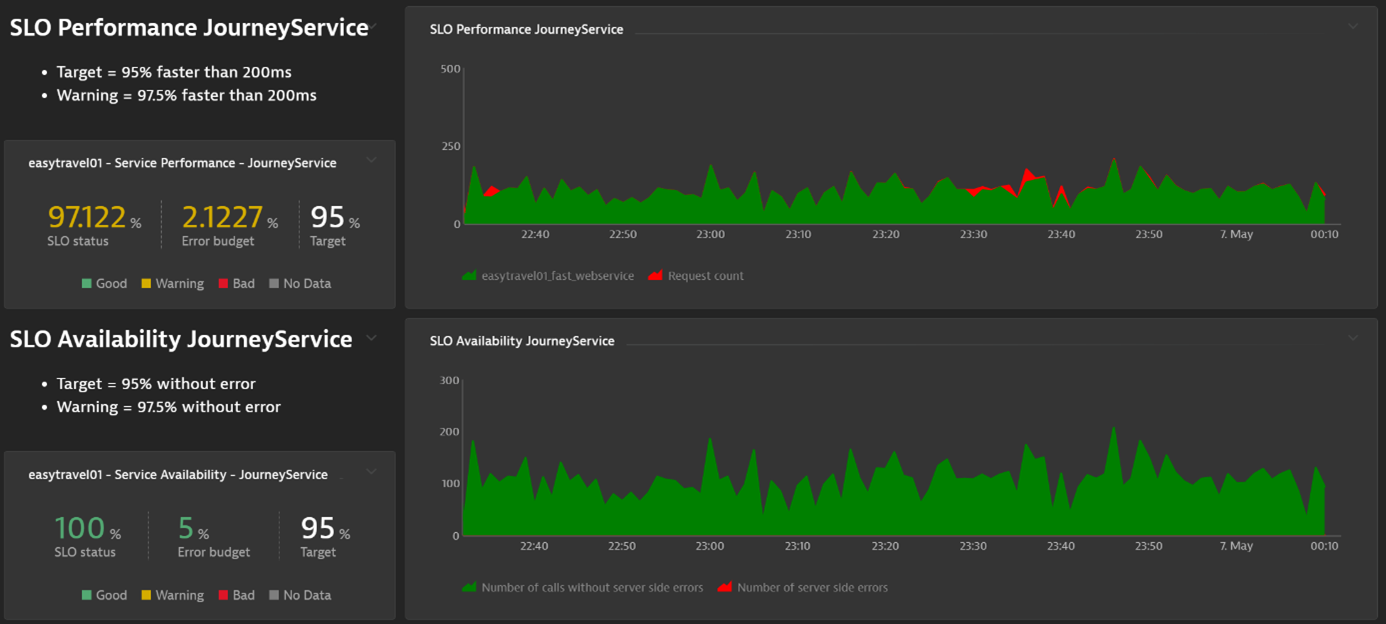Click the 23:00 label on the performance timeline
Viewport: 1386px width, 624px height.
[710, 233]
